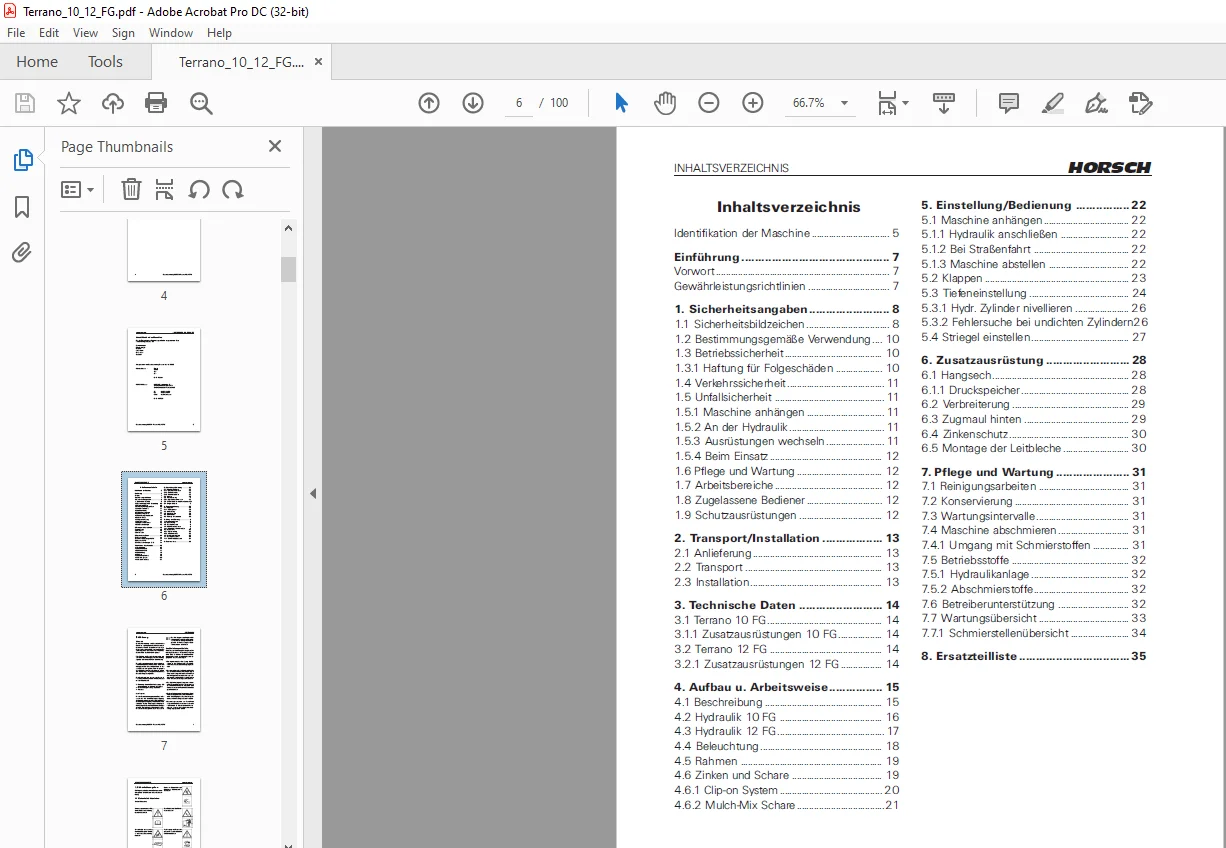Click the '8. Ersatzteilliste' contents entry
The width and height of the screenshot is (1226, 848).
[1034, 656]
